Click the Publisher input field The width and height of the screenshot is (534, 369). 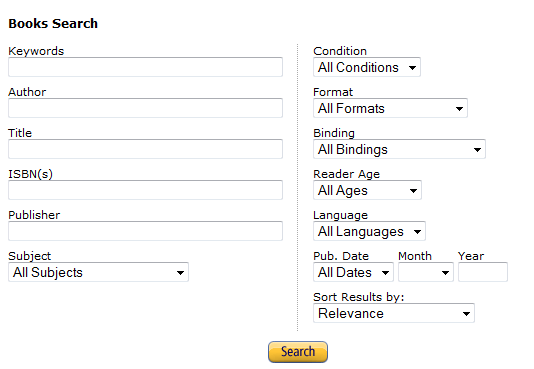coord(145,231)
